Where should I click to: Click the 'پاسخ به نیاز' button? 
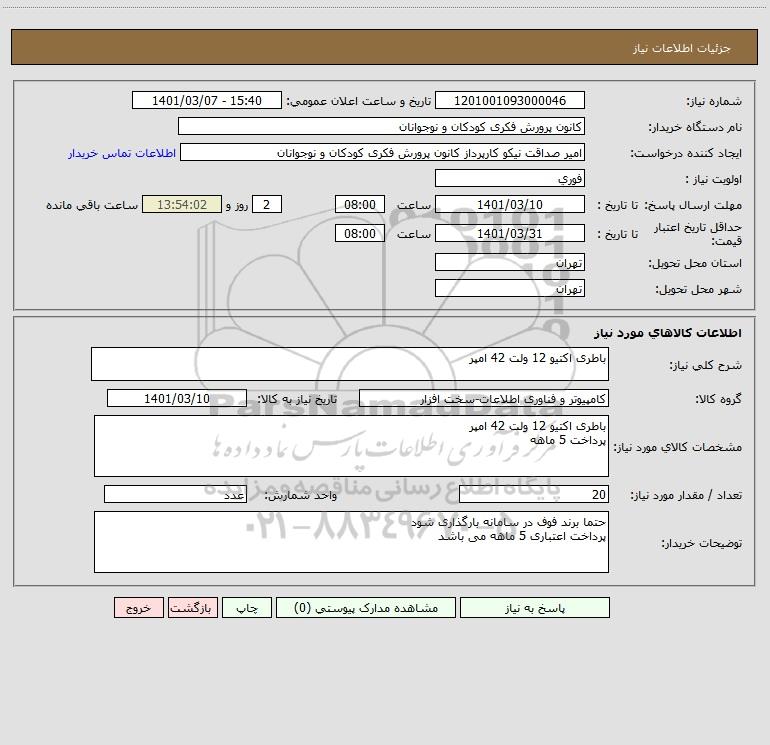(x=534, y=607)
